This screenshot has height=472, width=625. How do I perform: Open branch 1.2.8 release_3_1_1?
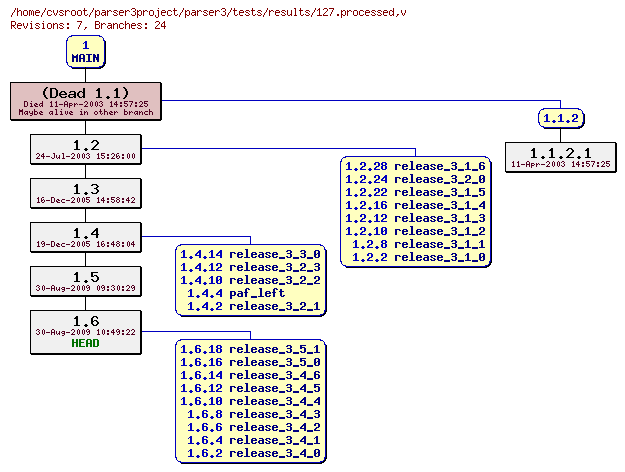tap(419, 244)
